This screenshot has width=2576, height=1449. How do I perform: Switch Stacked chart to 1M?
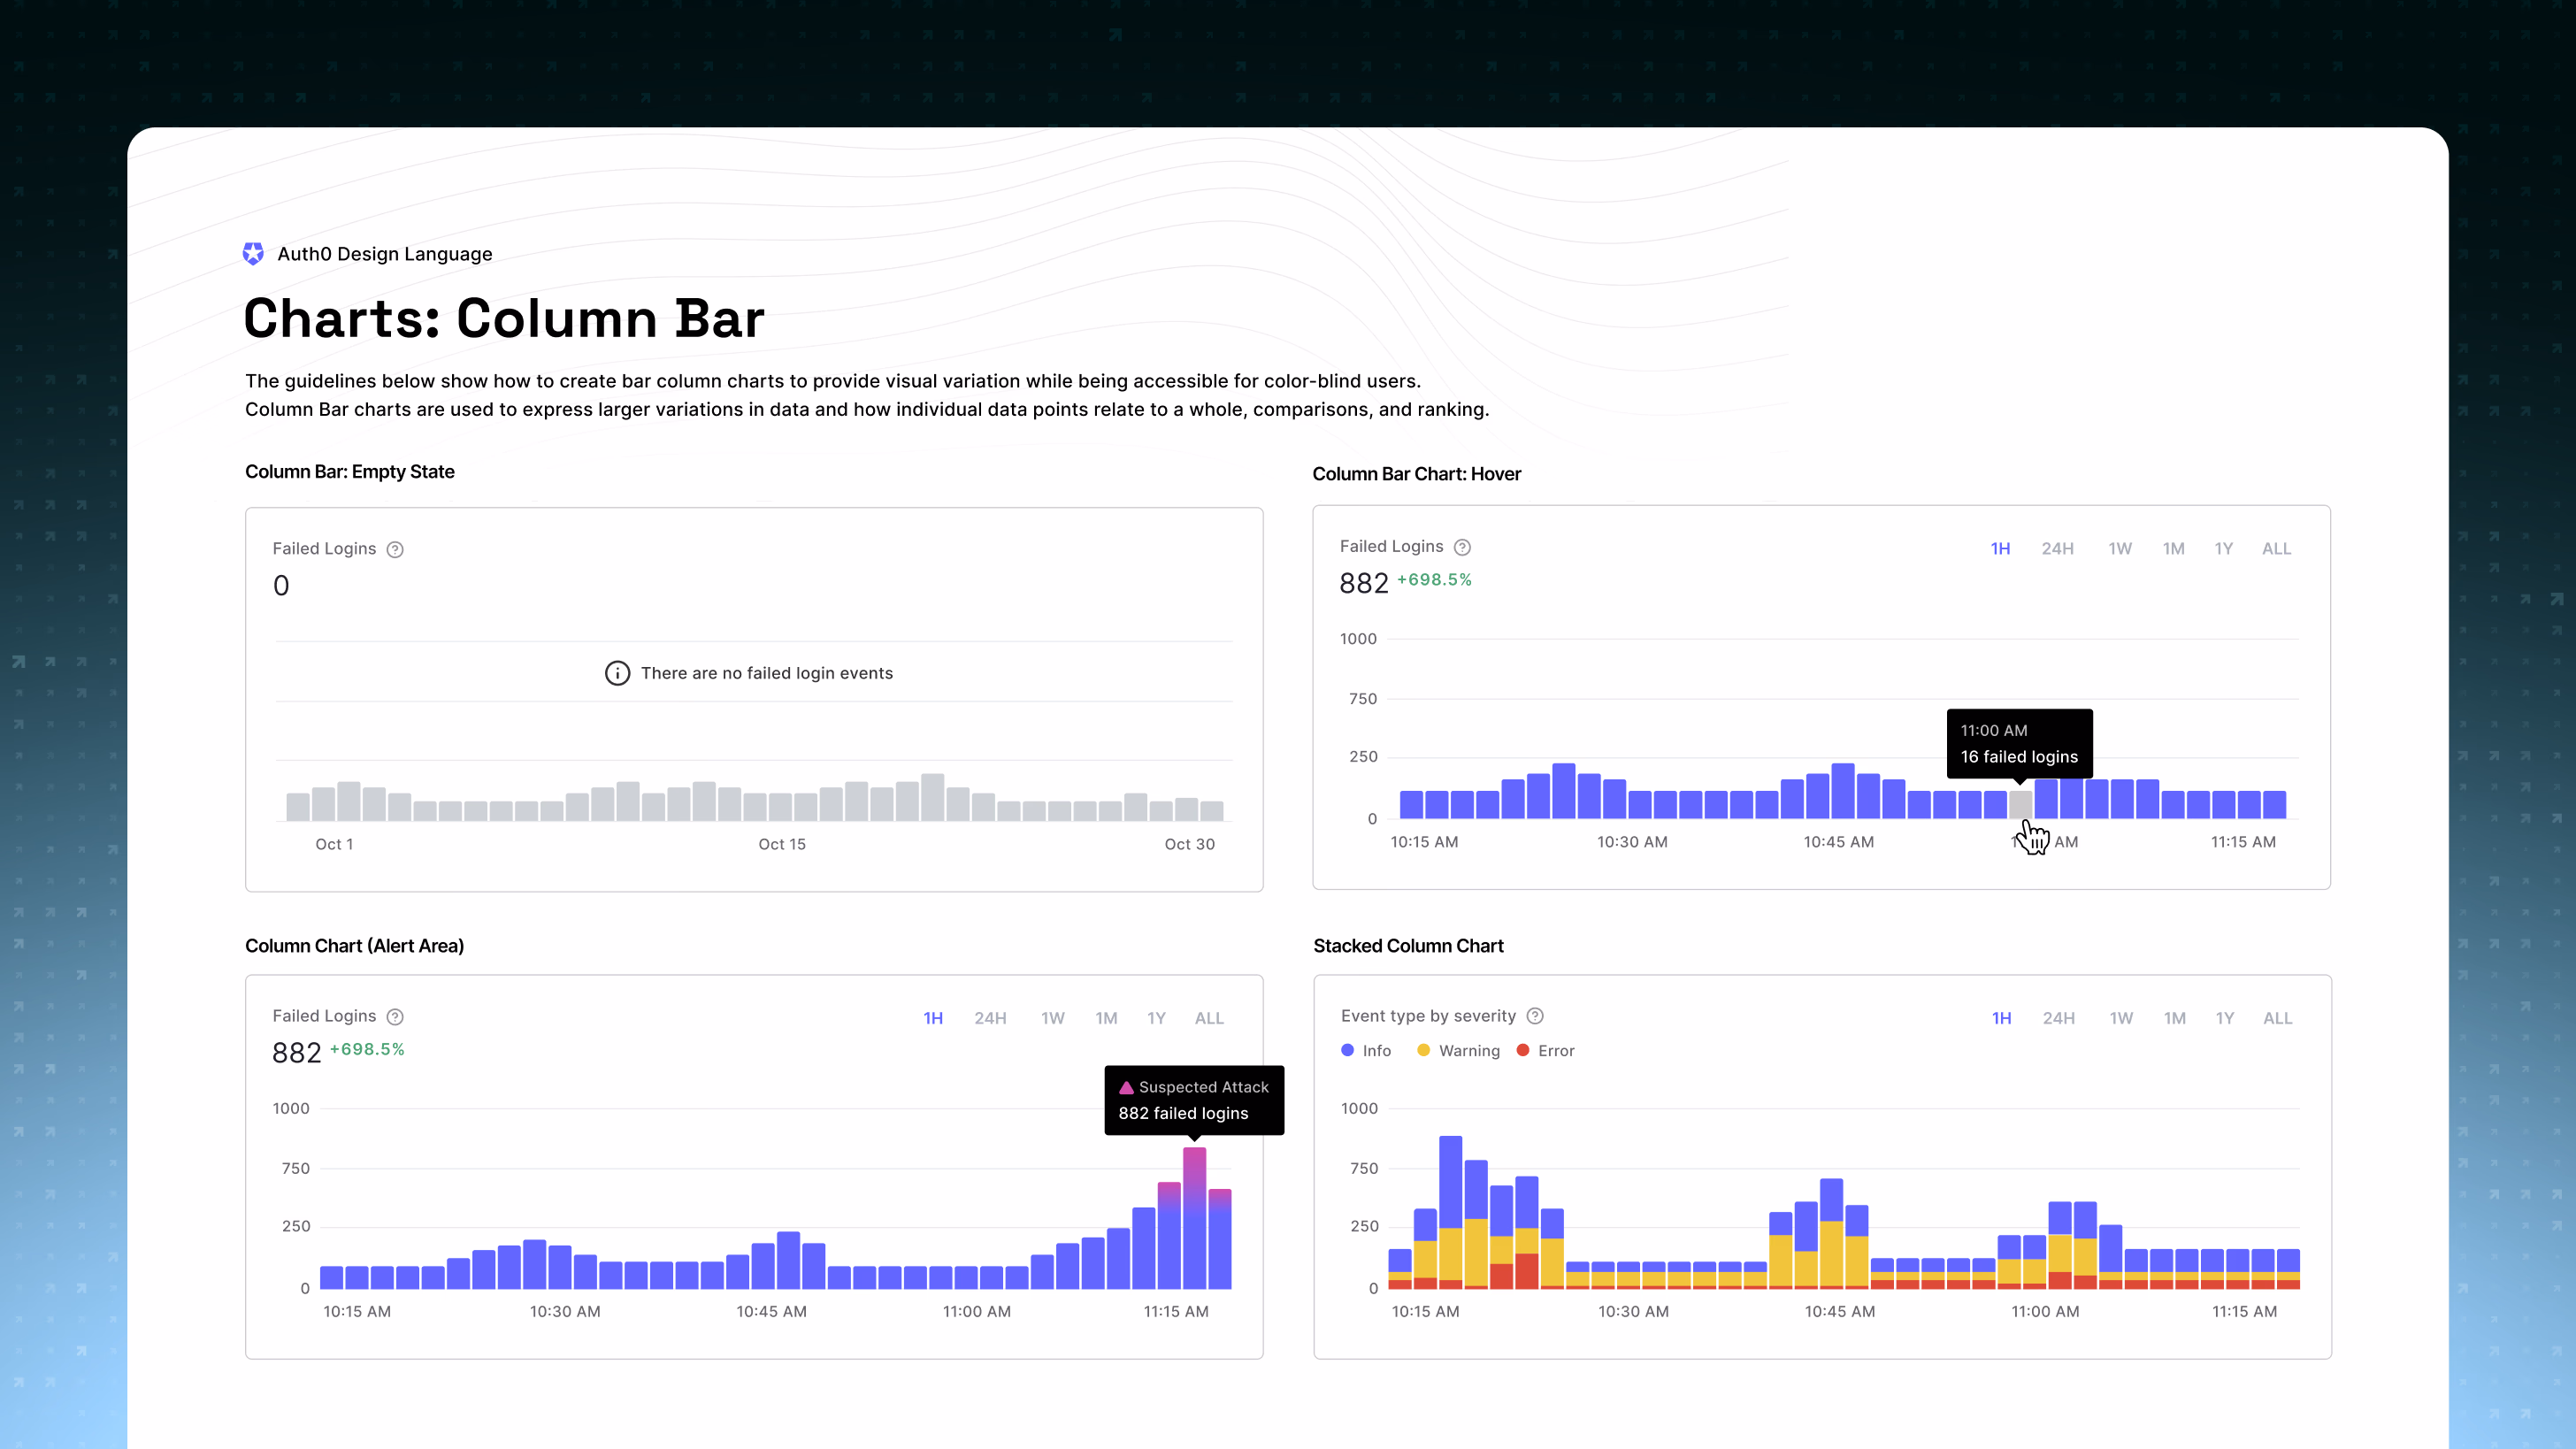[x=2174, y=1018]
